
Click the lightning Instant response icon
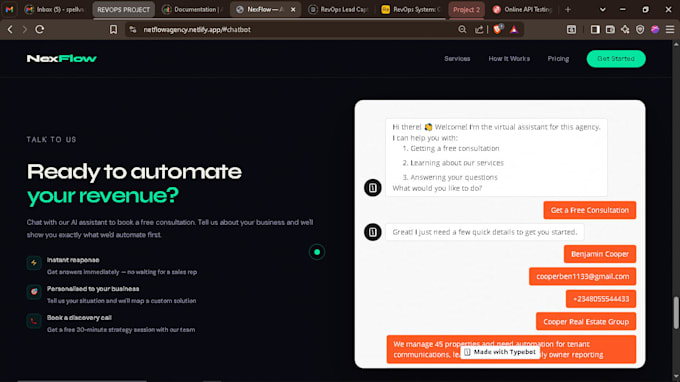pos(34,263)
